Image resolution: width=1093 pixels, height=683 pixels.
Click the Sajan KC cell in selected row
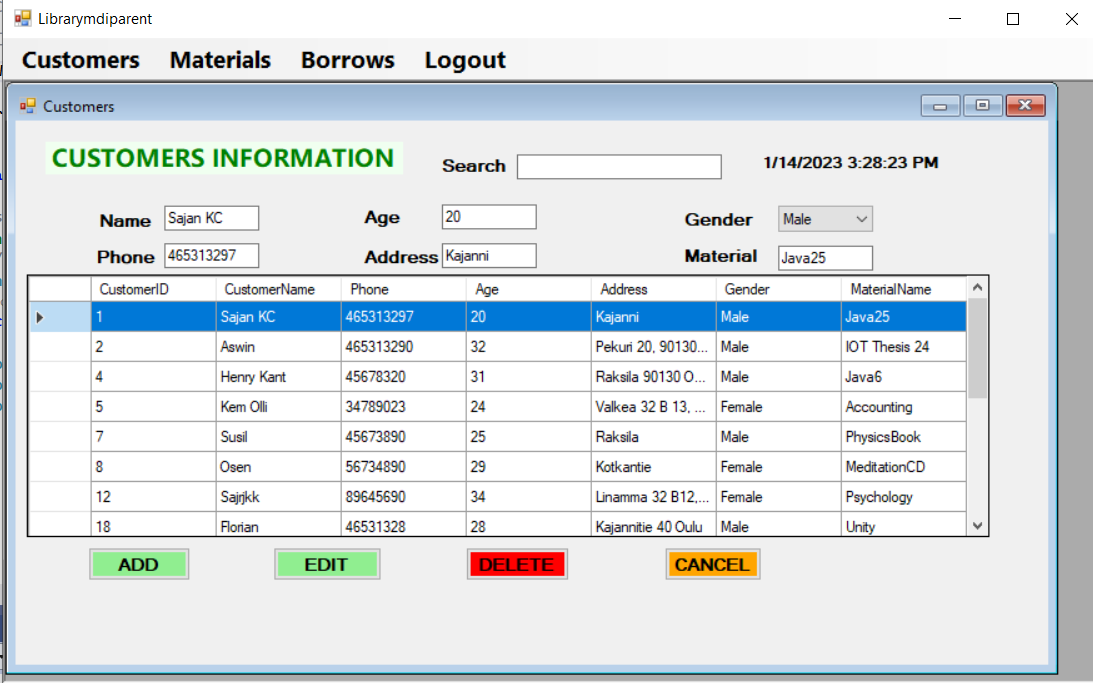point(278,316)
